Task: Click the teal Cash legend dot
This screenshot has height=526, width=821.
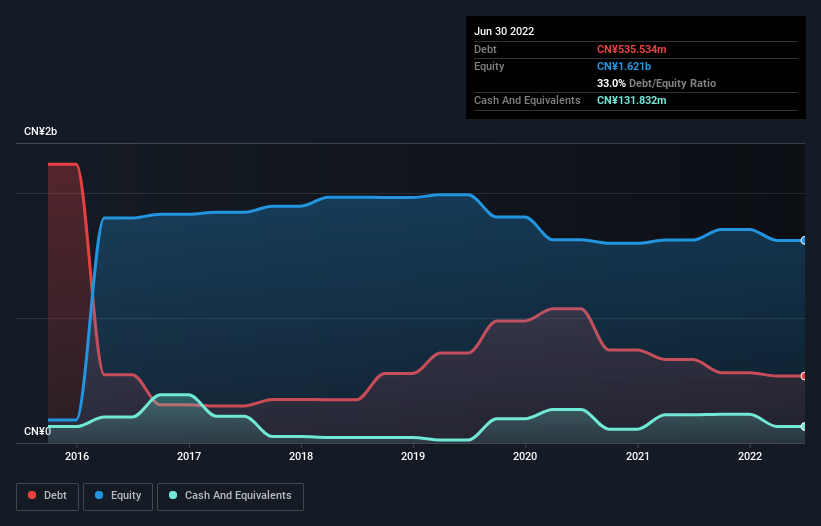Action: tap(173, 495)
